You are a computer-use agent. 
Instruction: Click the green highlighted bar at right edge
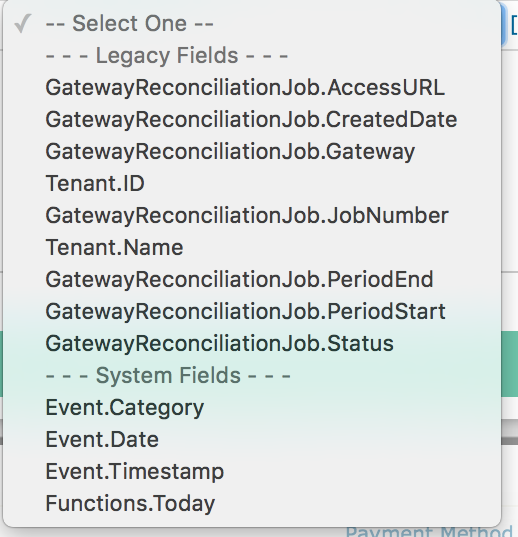[509, 364]
